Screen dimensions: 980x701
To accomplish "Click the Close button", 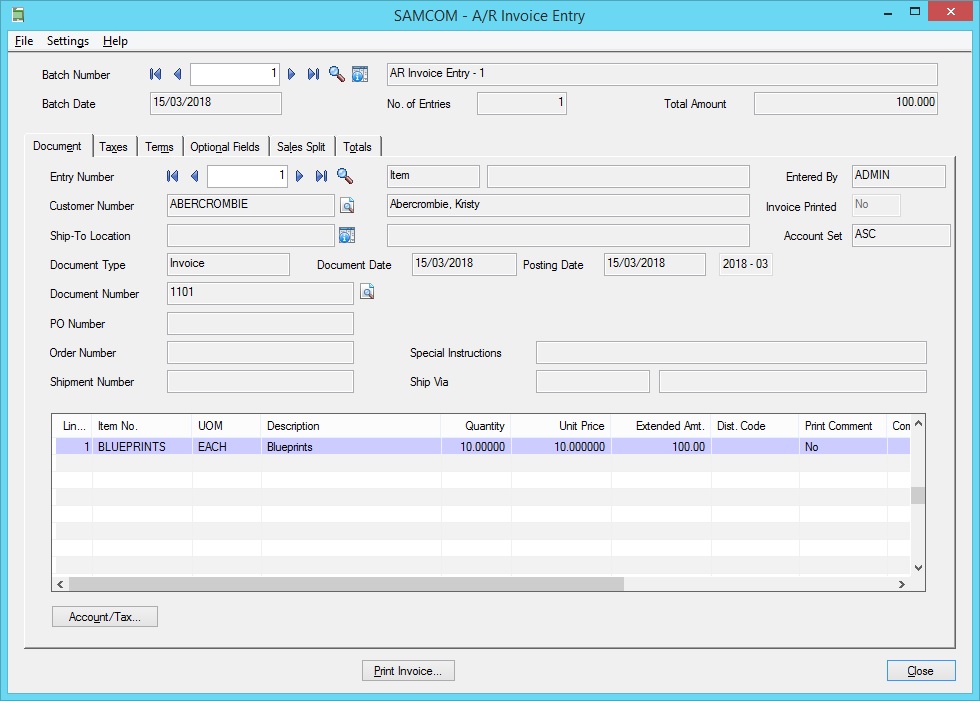I will click(921, 671).
